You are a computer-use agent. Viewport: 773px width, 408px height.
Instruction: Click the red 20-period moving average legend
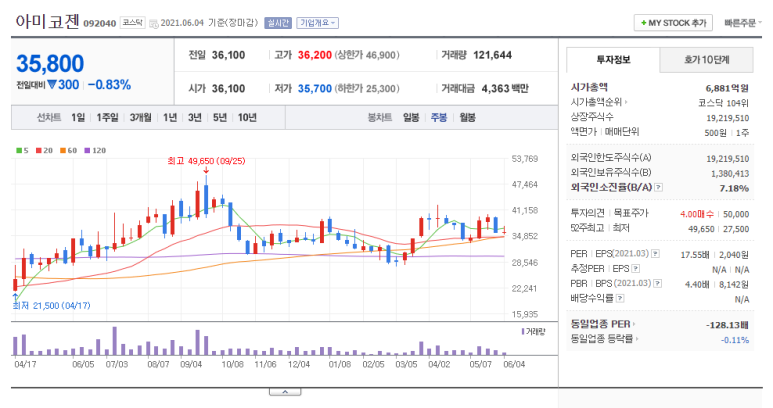pyautogui.click(x=44, y=150)
